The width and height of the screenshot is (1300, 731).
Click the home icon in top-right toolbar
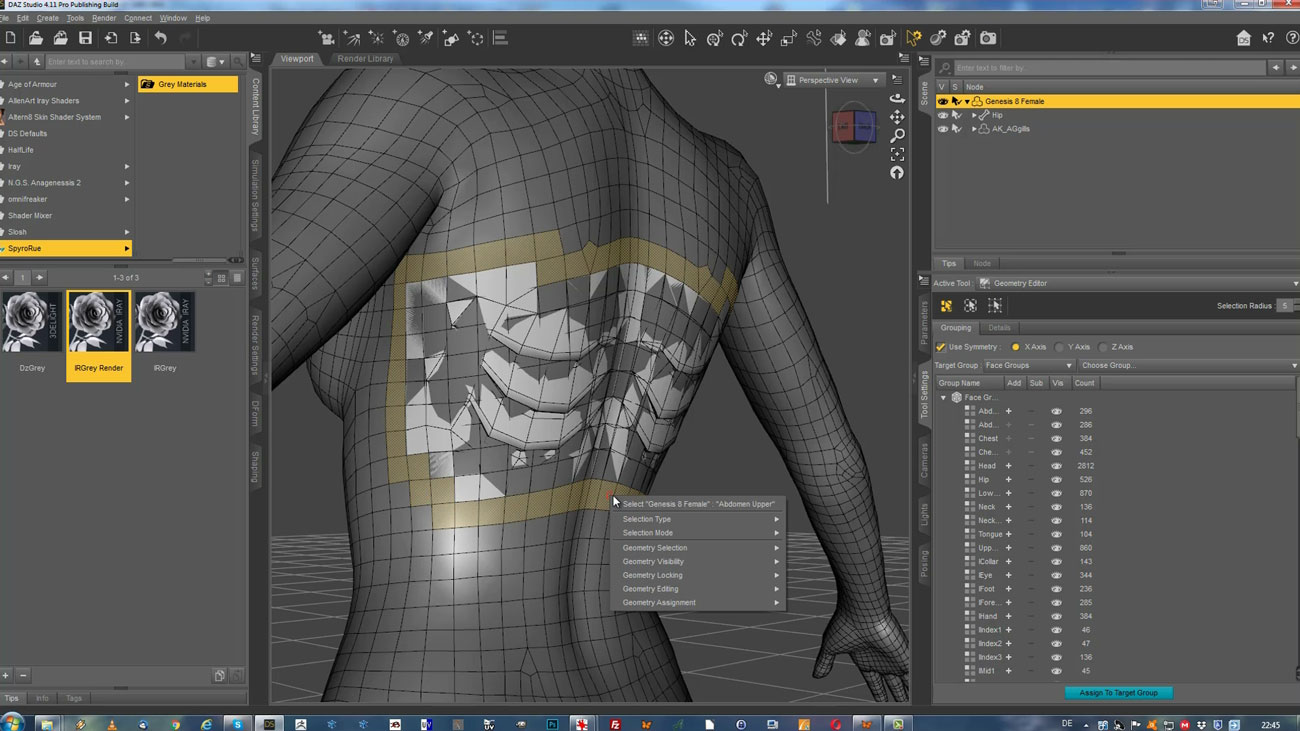1243,38
